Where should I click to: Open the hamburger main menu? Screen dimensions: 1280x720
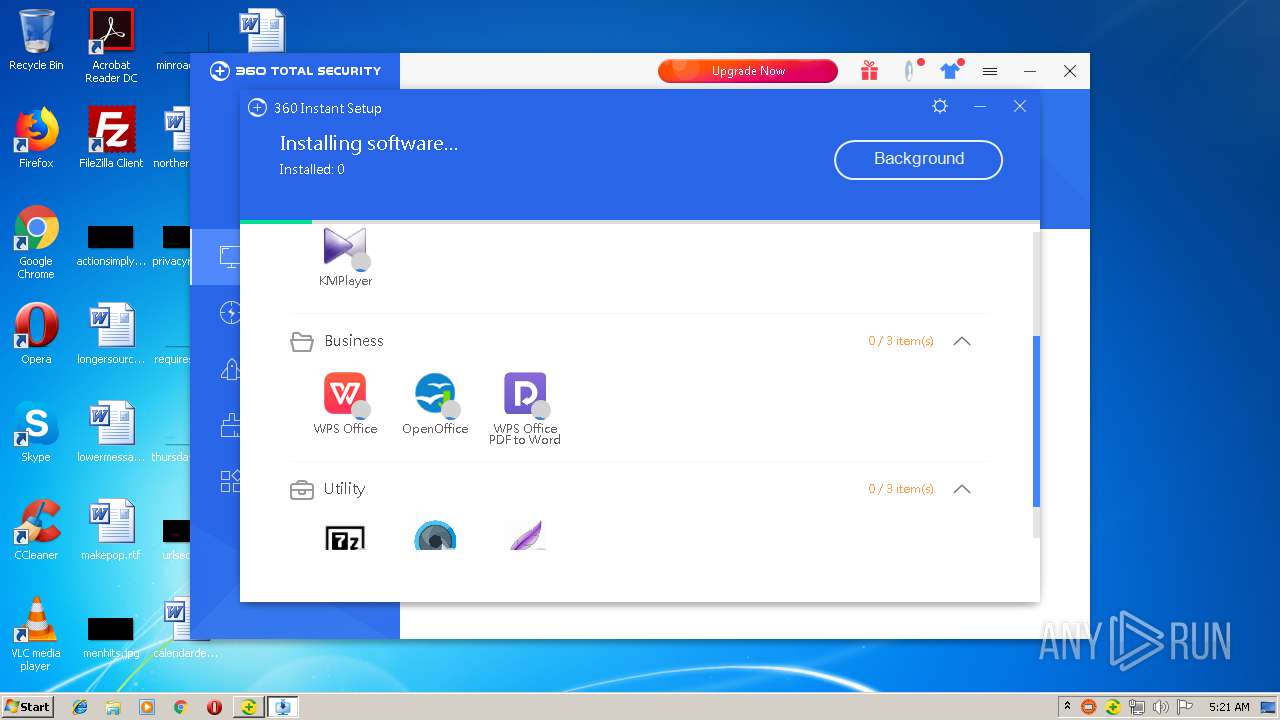click(990, 71)
